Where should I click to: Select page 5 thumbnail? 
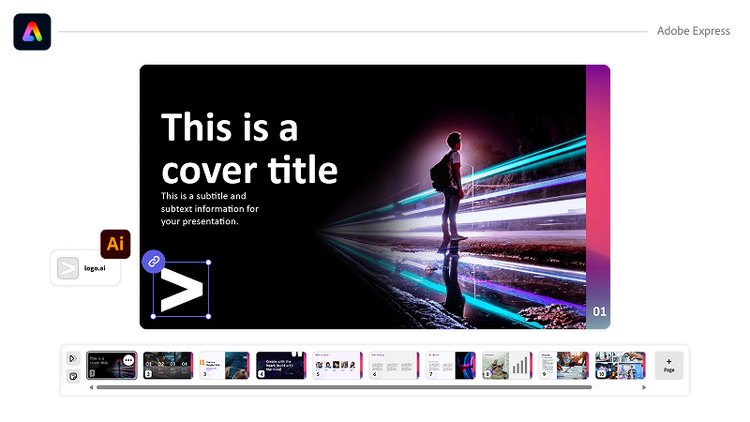tap(338, 365)
